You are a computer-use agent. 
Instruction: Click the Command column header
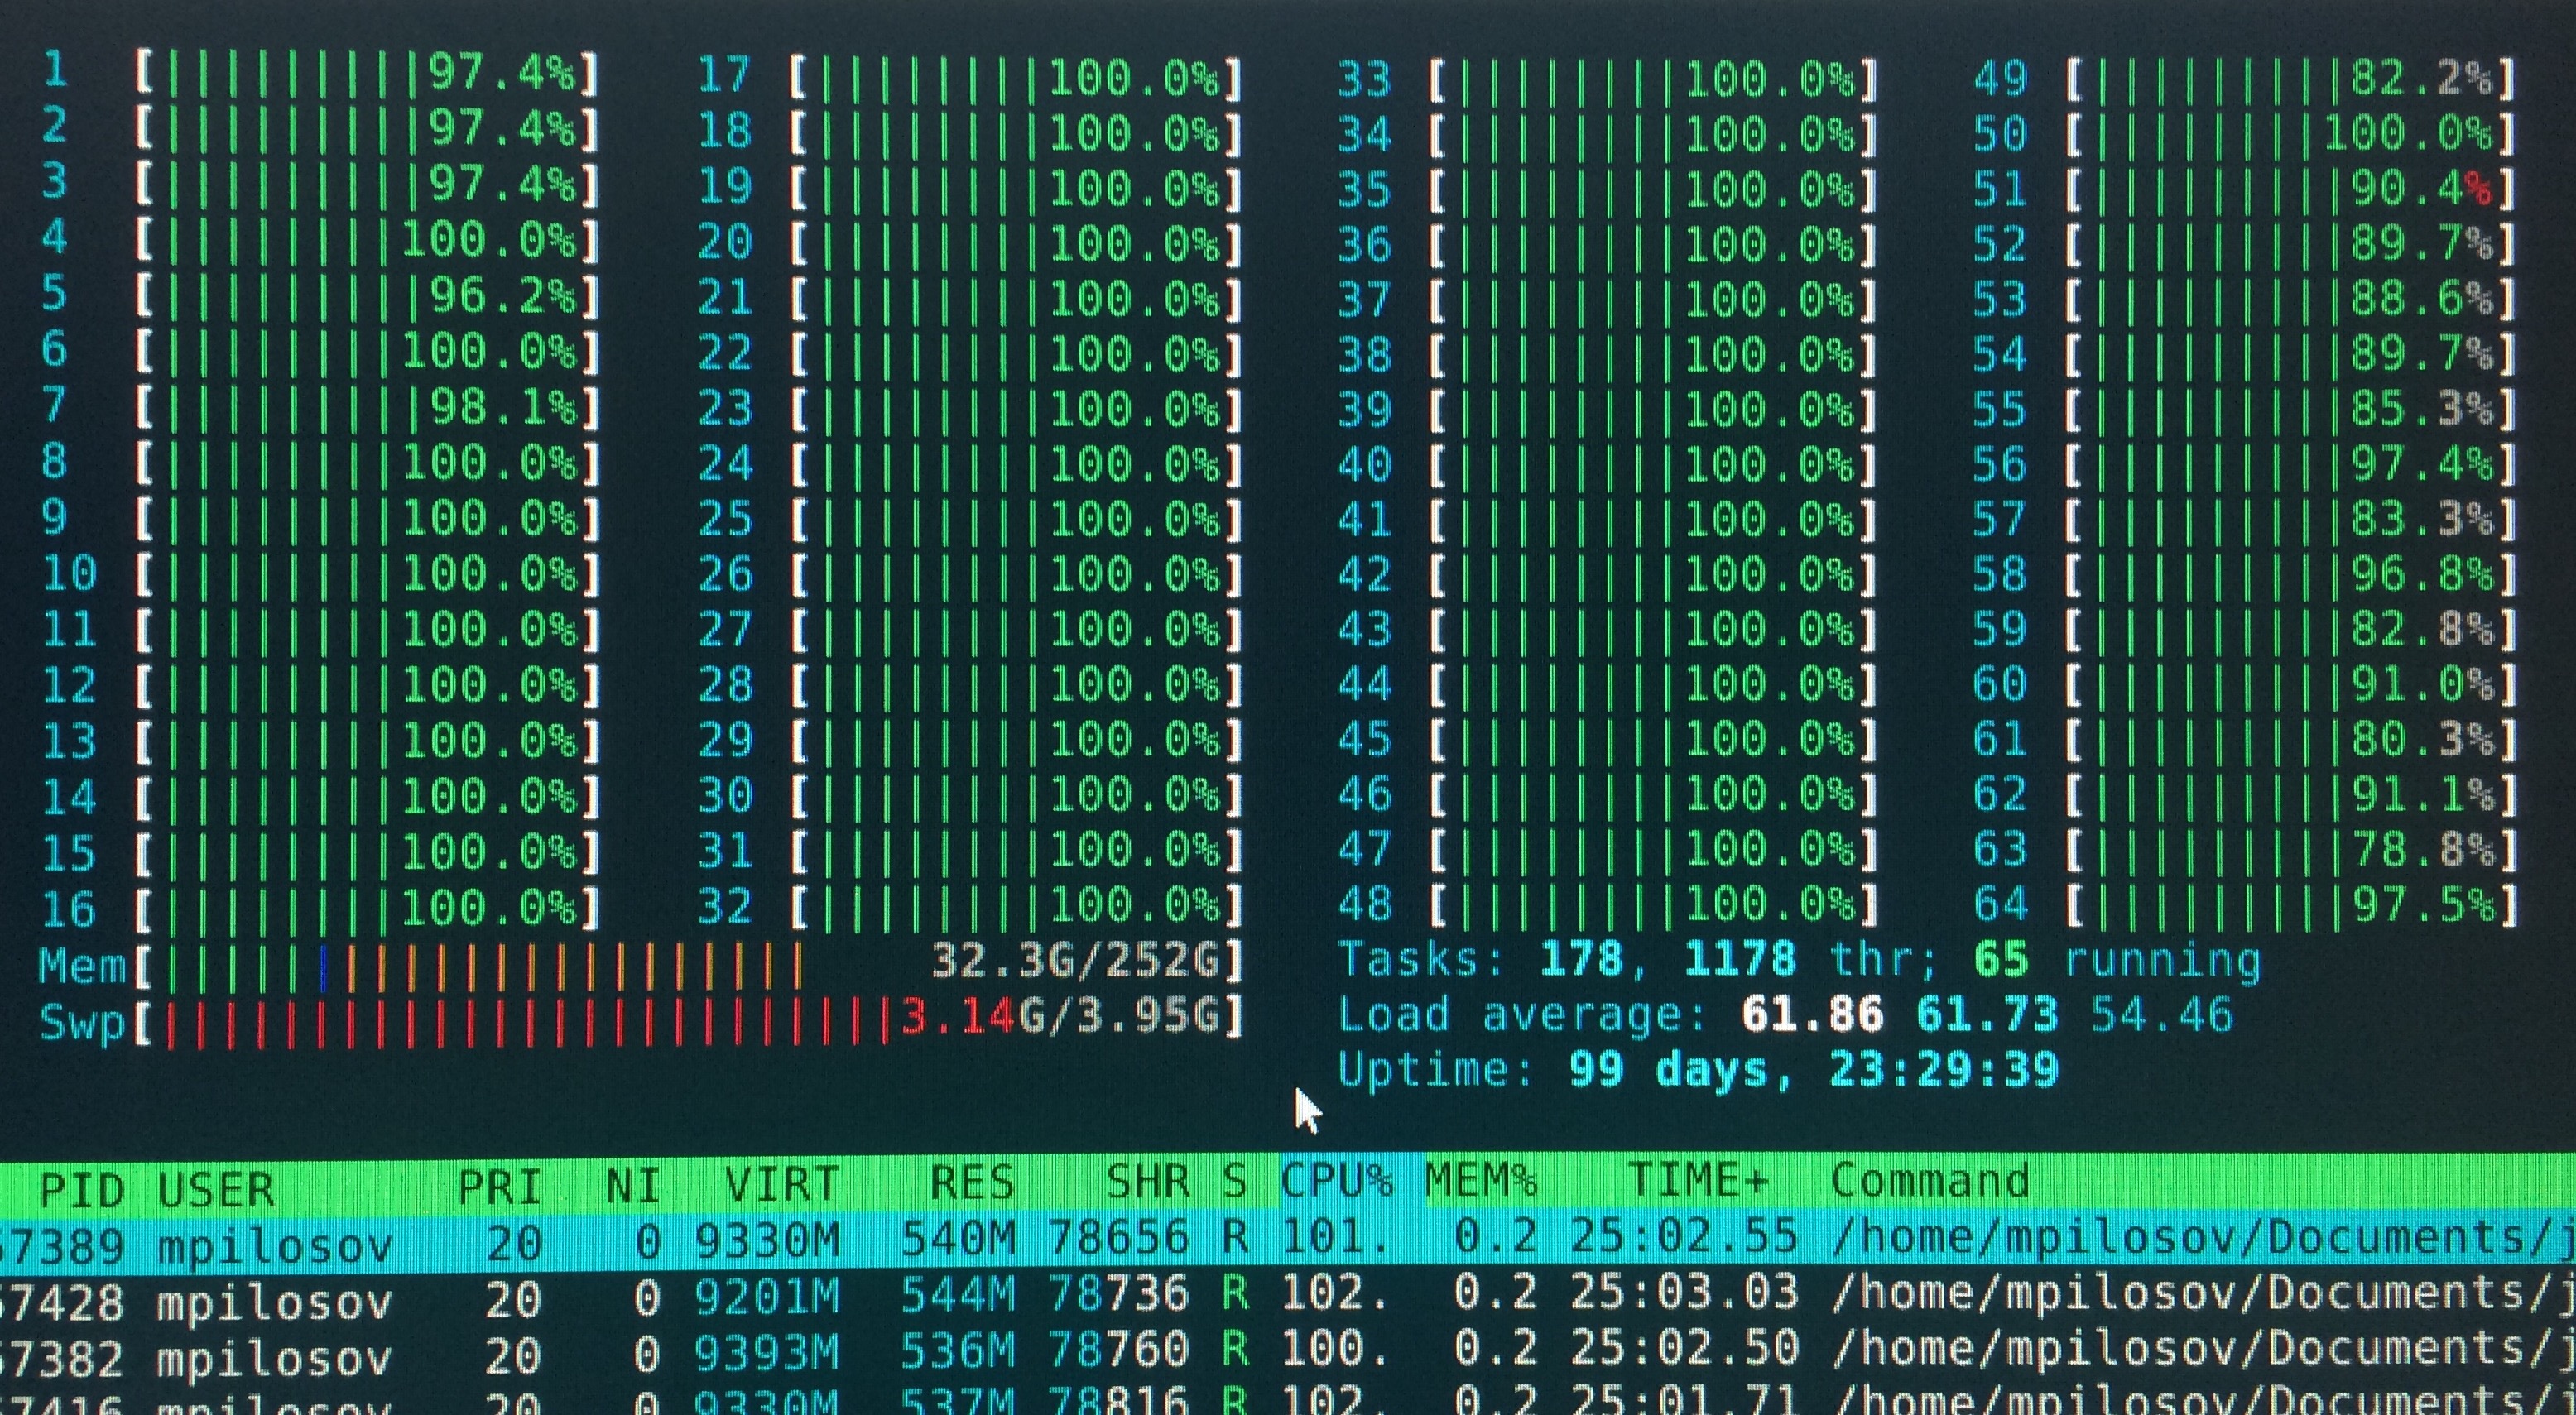click(x=1930, y=1182)
